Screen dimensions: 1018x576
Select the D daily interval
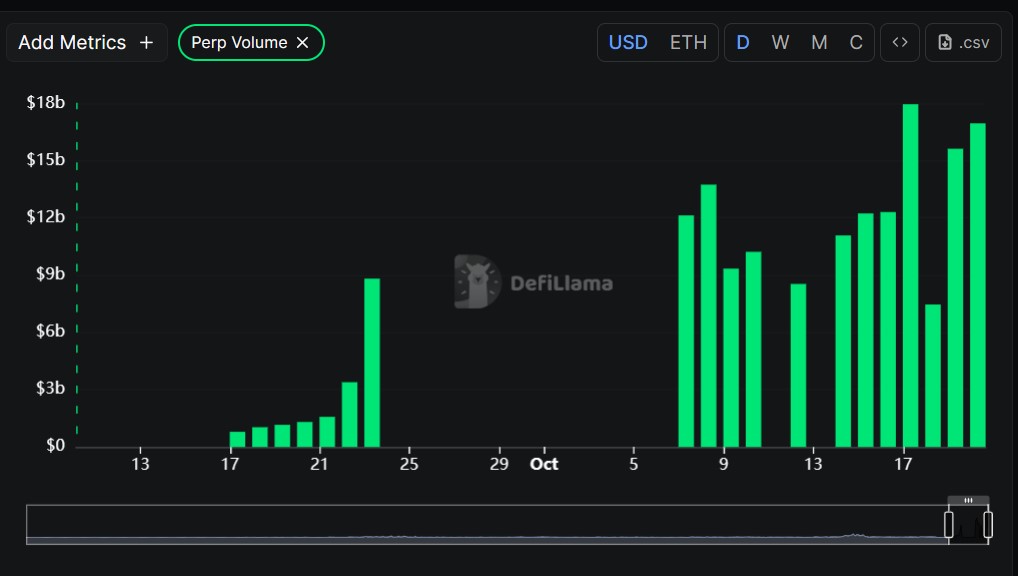(743, 43)
